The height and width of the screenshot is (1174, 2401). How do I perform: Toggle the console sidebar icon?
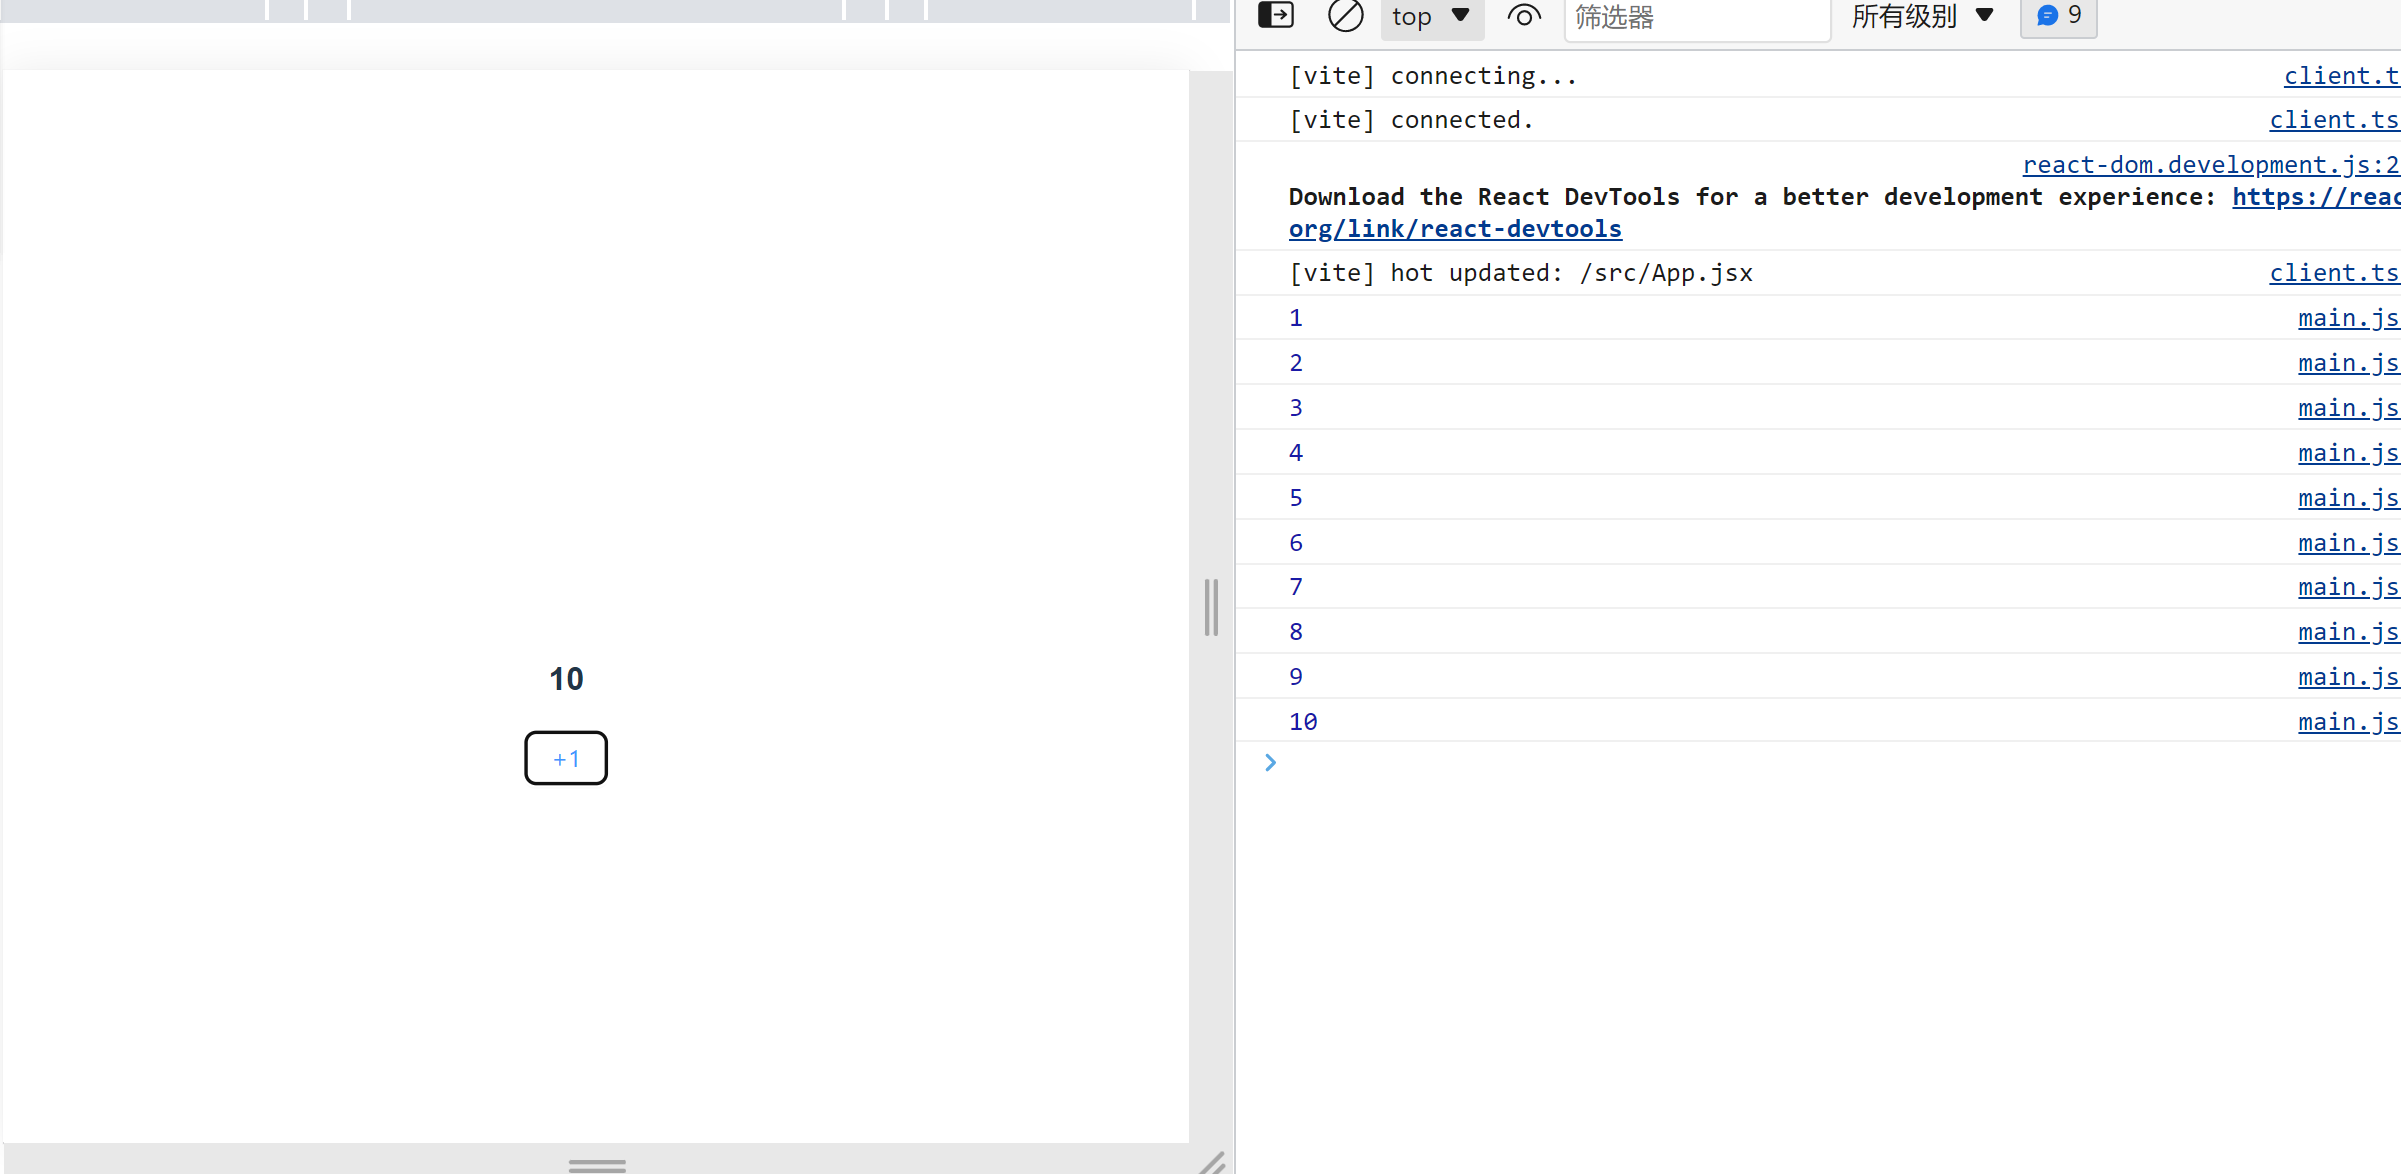pyautogui.click(x=1276, y=15)
